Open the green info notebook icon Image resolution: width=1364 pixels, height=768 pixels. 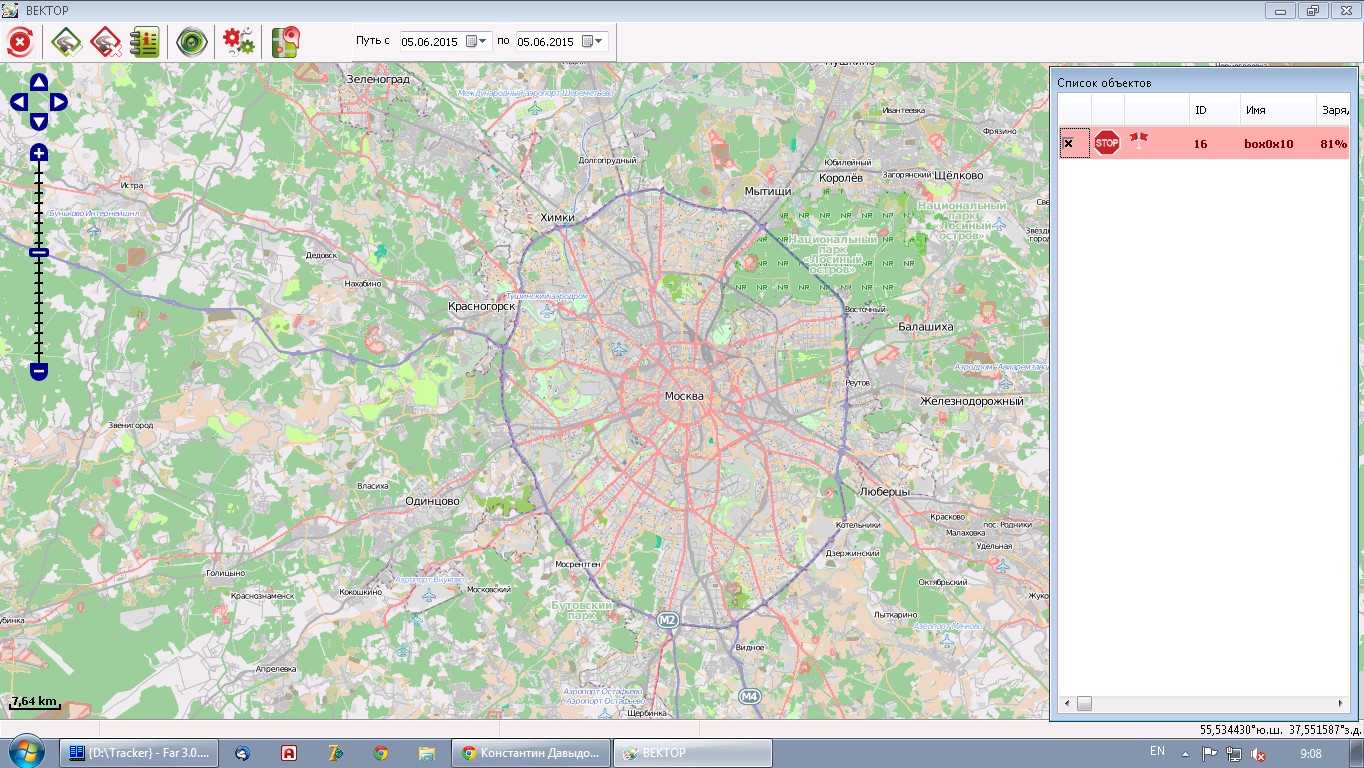pyautogui.click(x=145, y=42)
